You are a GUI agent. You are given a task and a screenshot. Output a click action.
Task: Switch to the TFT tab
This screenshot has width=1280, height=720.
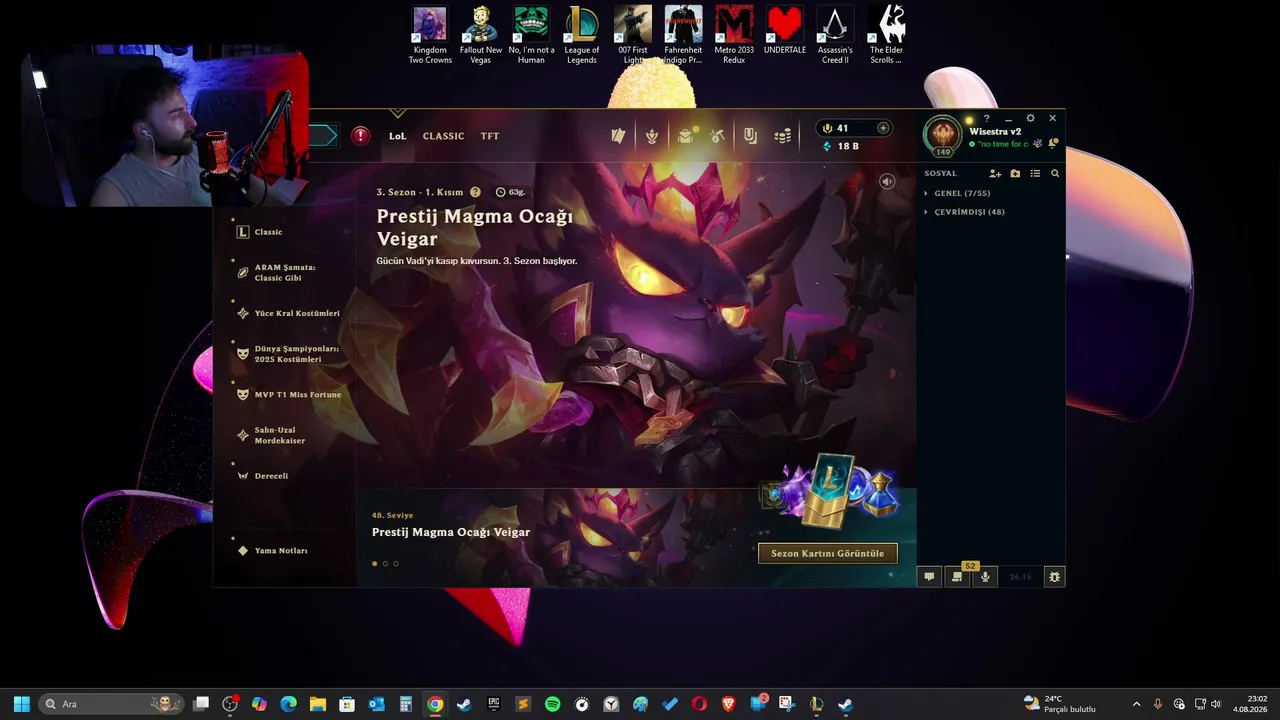click(x=489, y=136)
